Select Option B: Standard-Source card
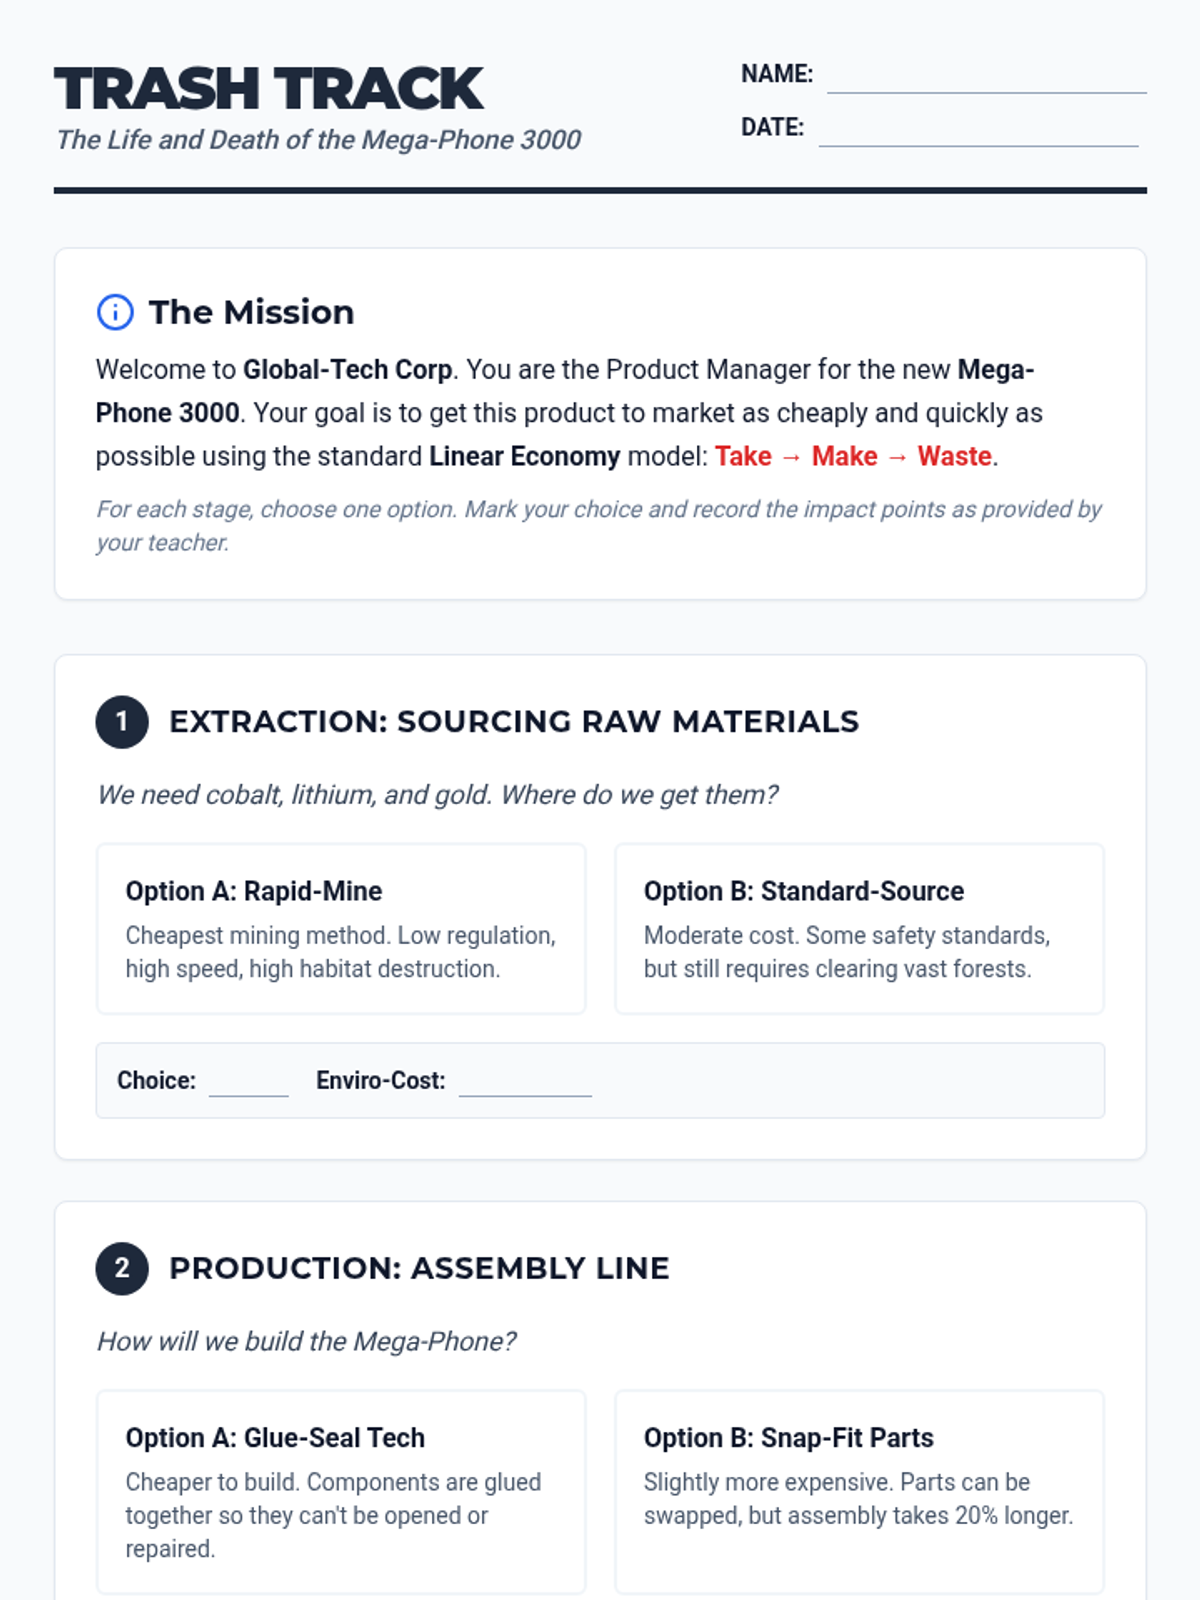 [x=859, y=928]
